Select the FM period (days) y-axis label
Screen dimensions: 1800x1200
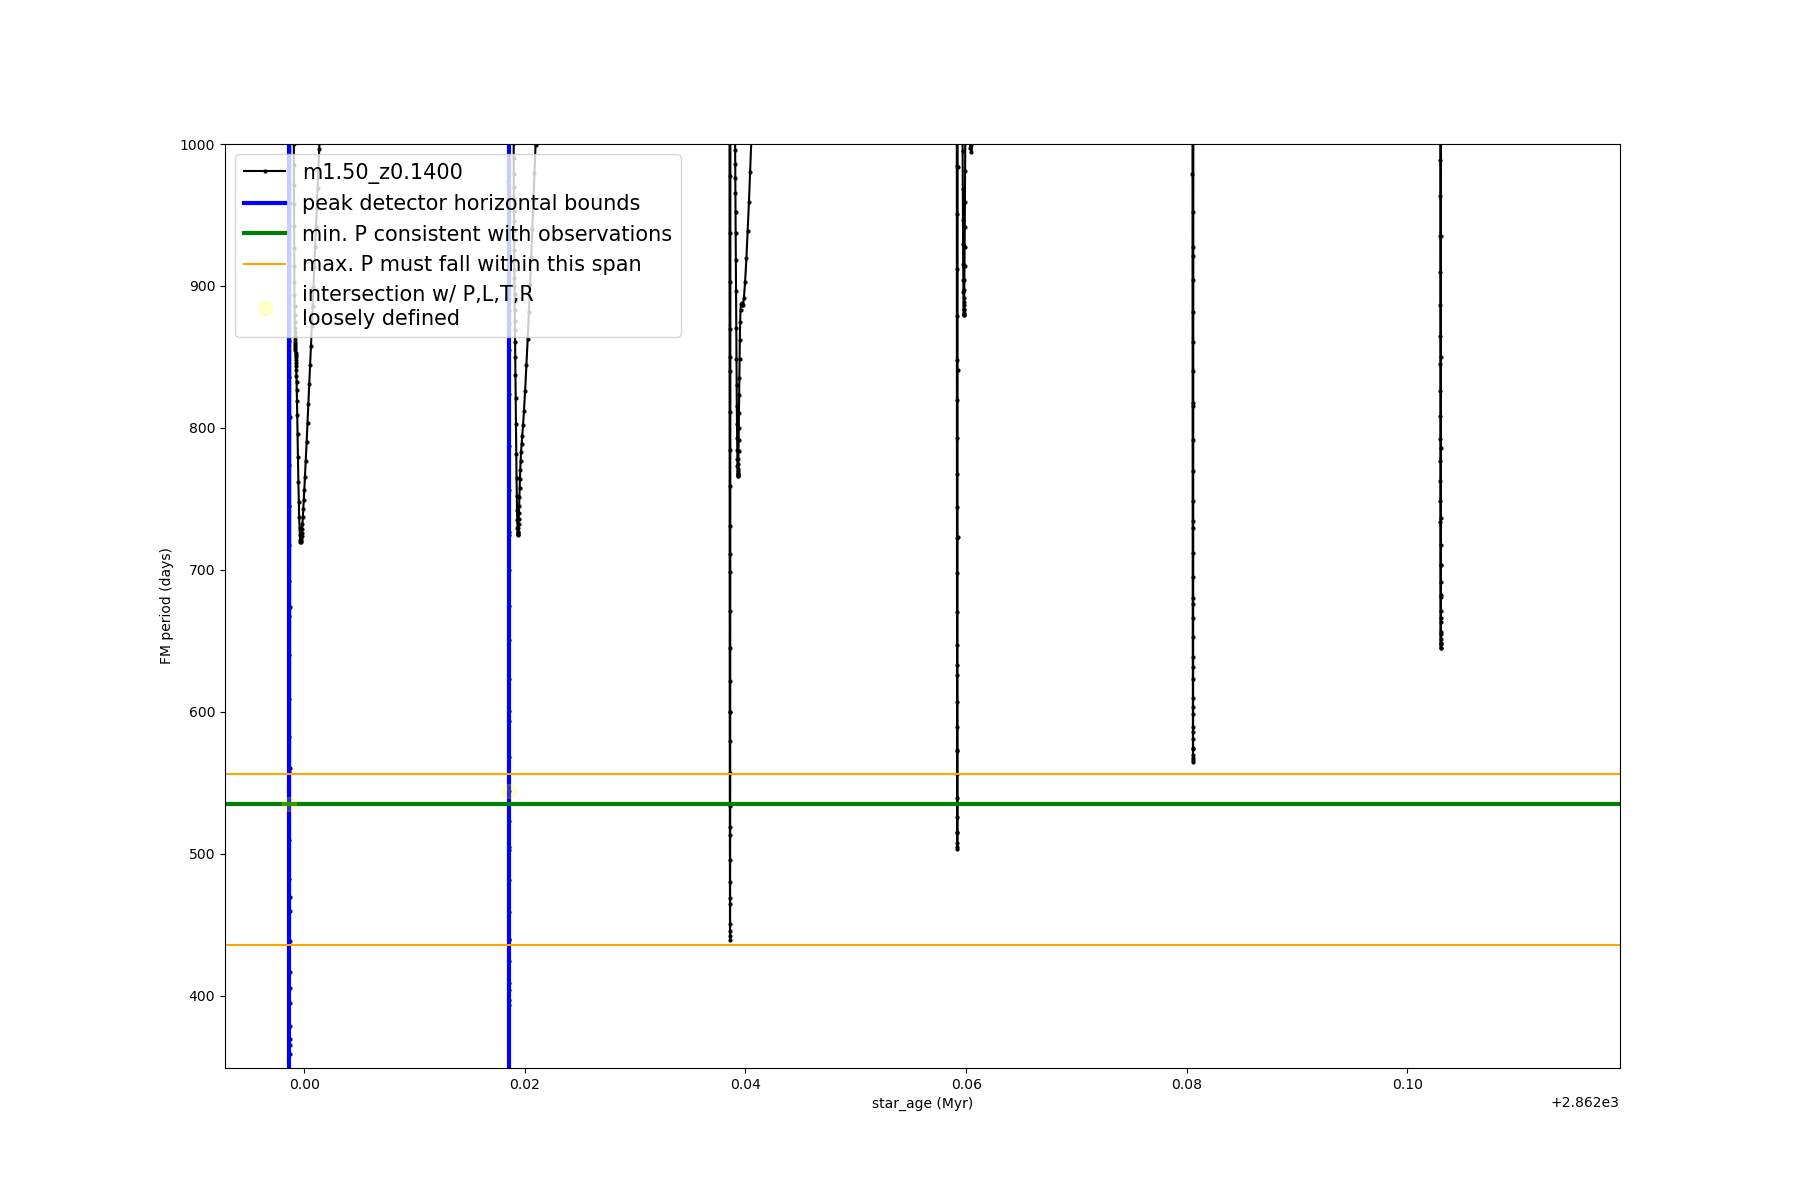[x=166, y=606]
